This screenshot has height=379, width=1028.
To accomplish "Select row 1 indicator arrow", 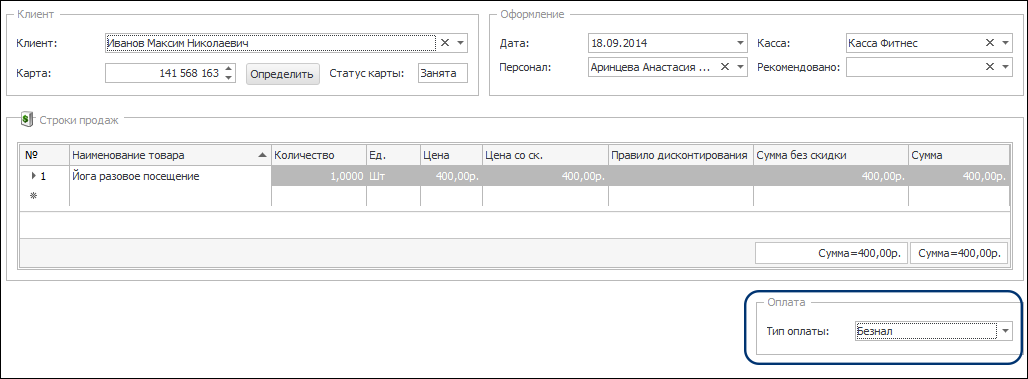I will tap(33, 176).
